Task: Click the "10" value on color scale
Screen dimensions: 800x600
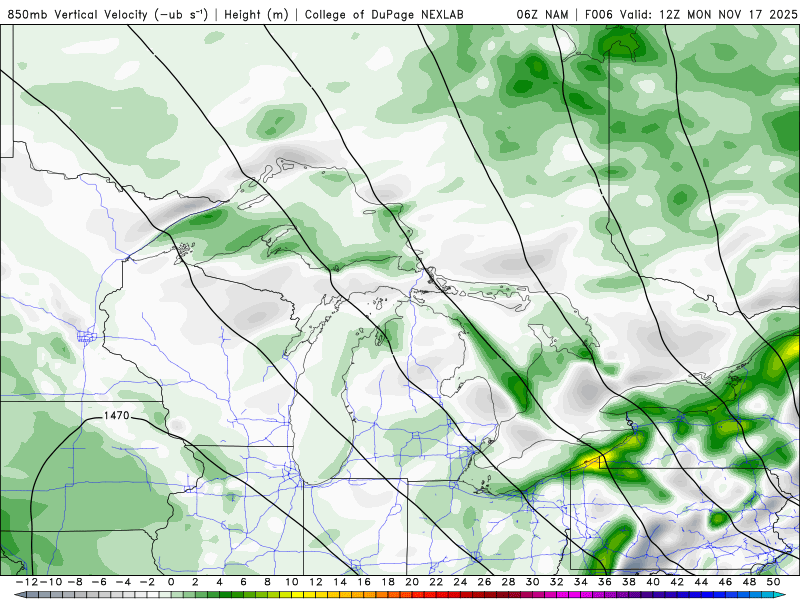Action: pyautogui.click(x=291, y=582)
